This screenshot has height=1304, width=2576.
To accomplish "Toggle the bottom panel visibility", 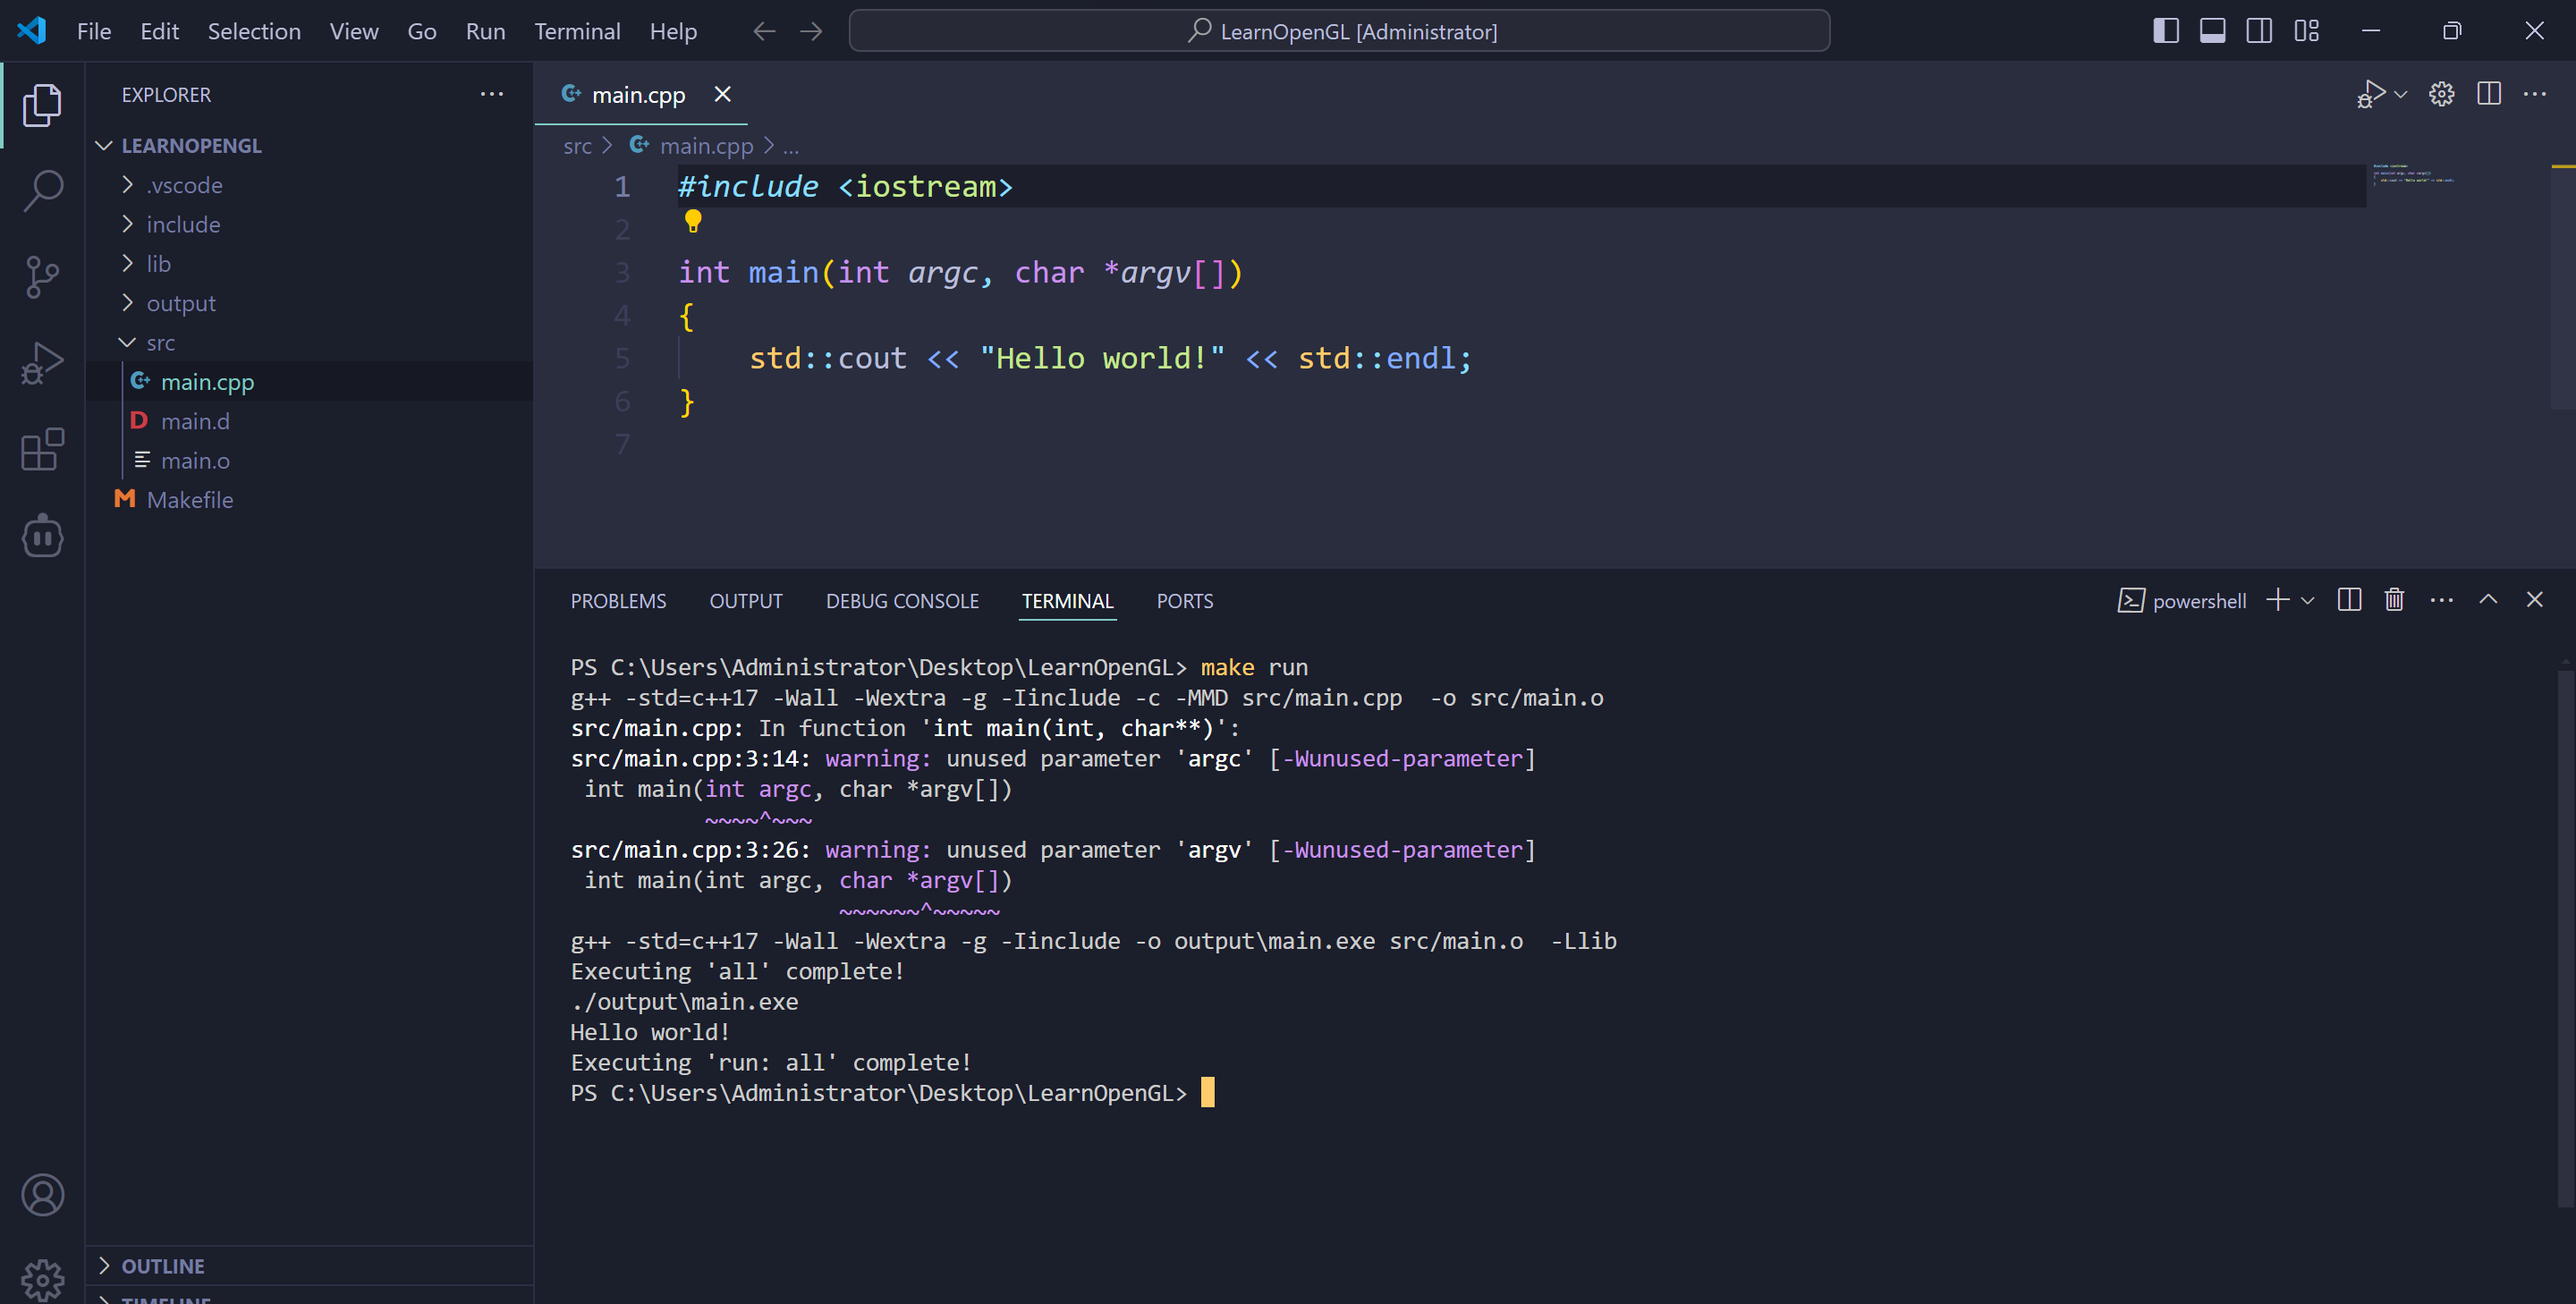I will [x=2212, y=31].
